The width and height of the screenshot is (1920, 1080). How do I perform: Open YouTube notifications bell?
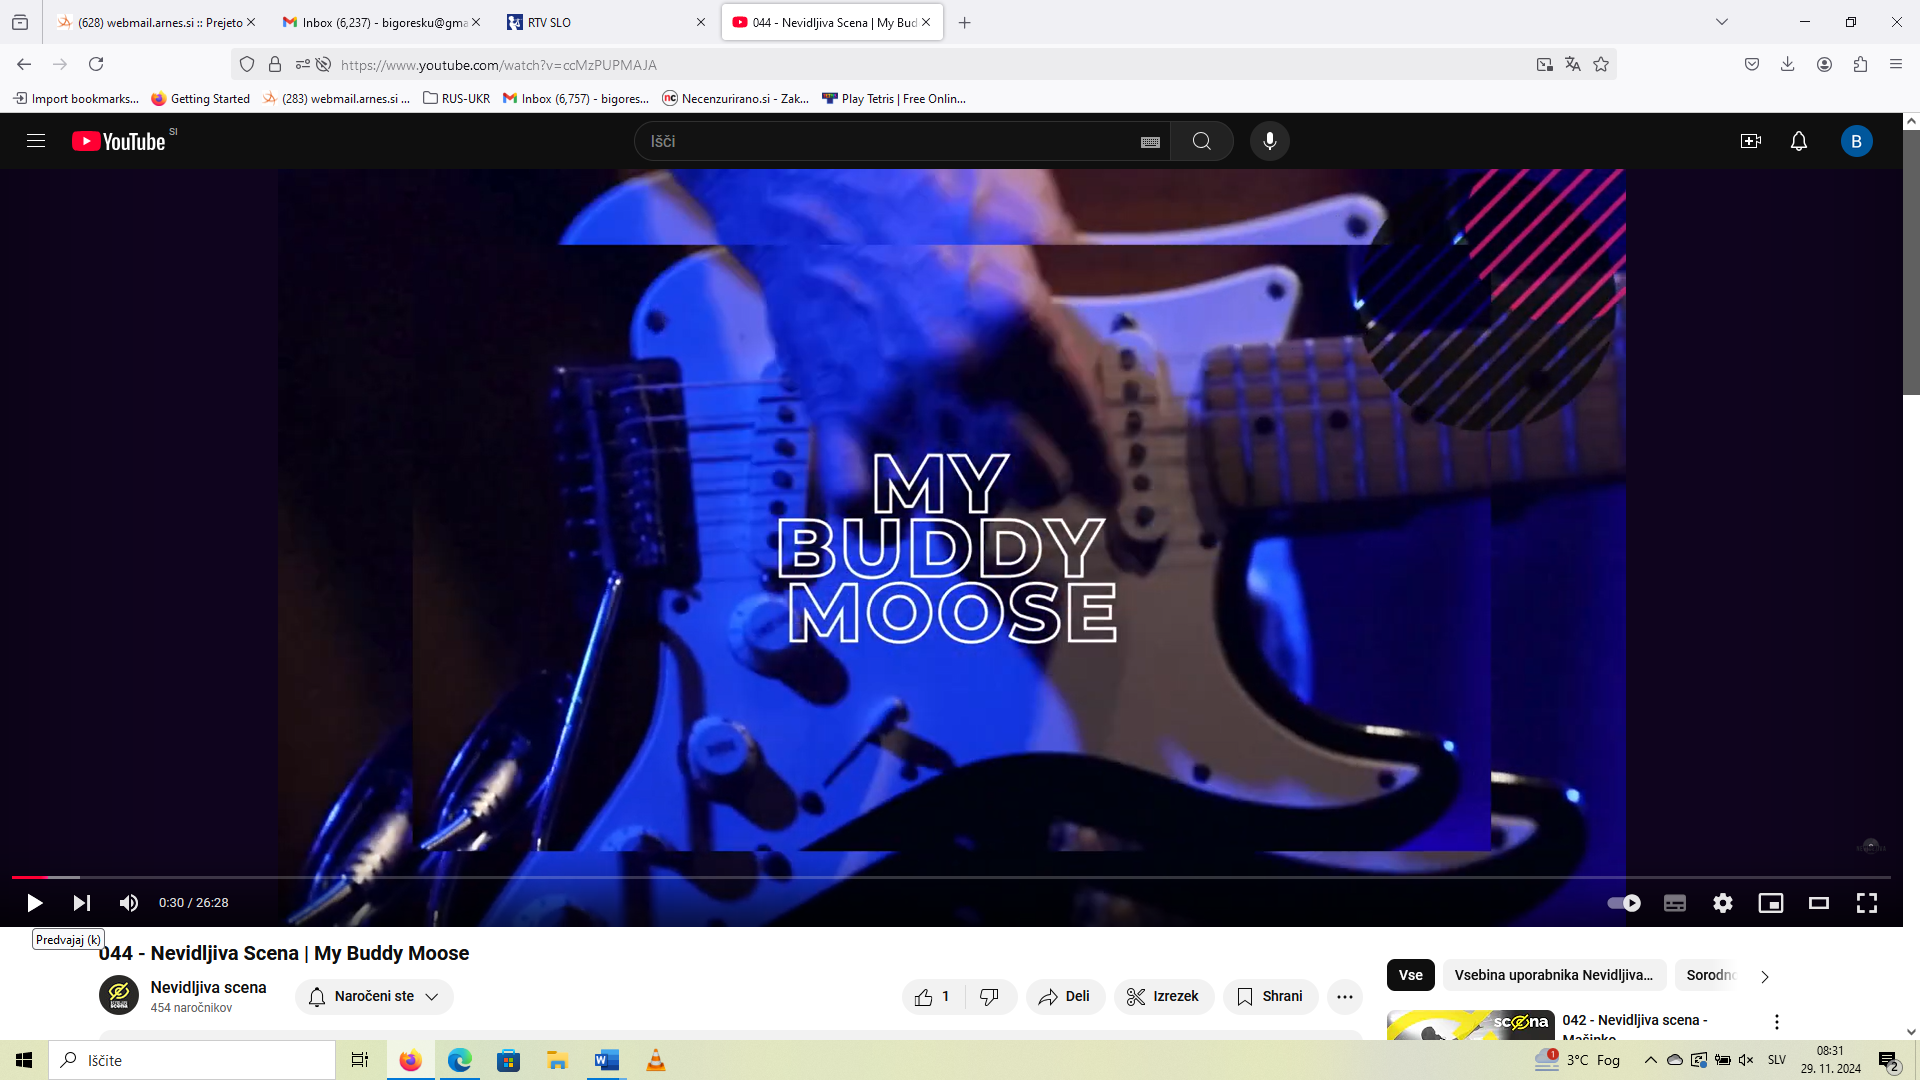click(1798, 141)
